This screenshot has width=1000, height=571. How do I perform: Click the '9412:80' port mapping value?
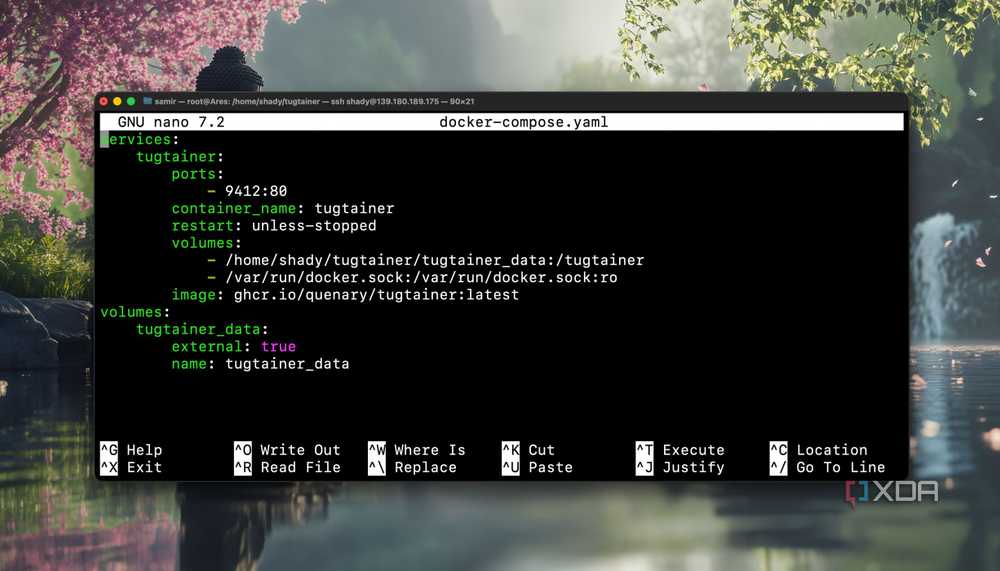256,191
